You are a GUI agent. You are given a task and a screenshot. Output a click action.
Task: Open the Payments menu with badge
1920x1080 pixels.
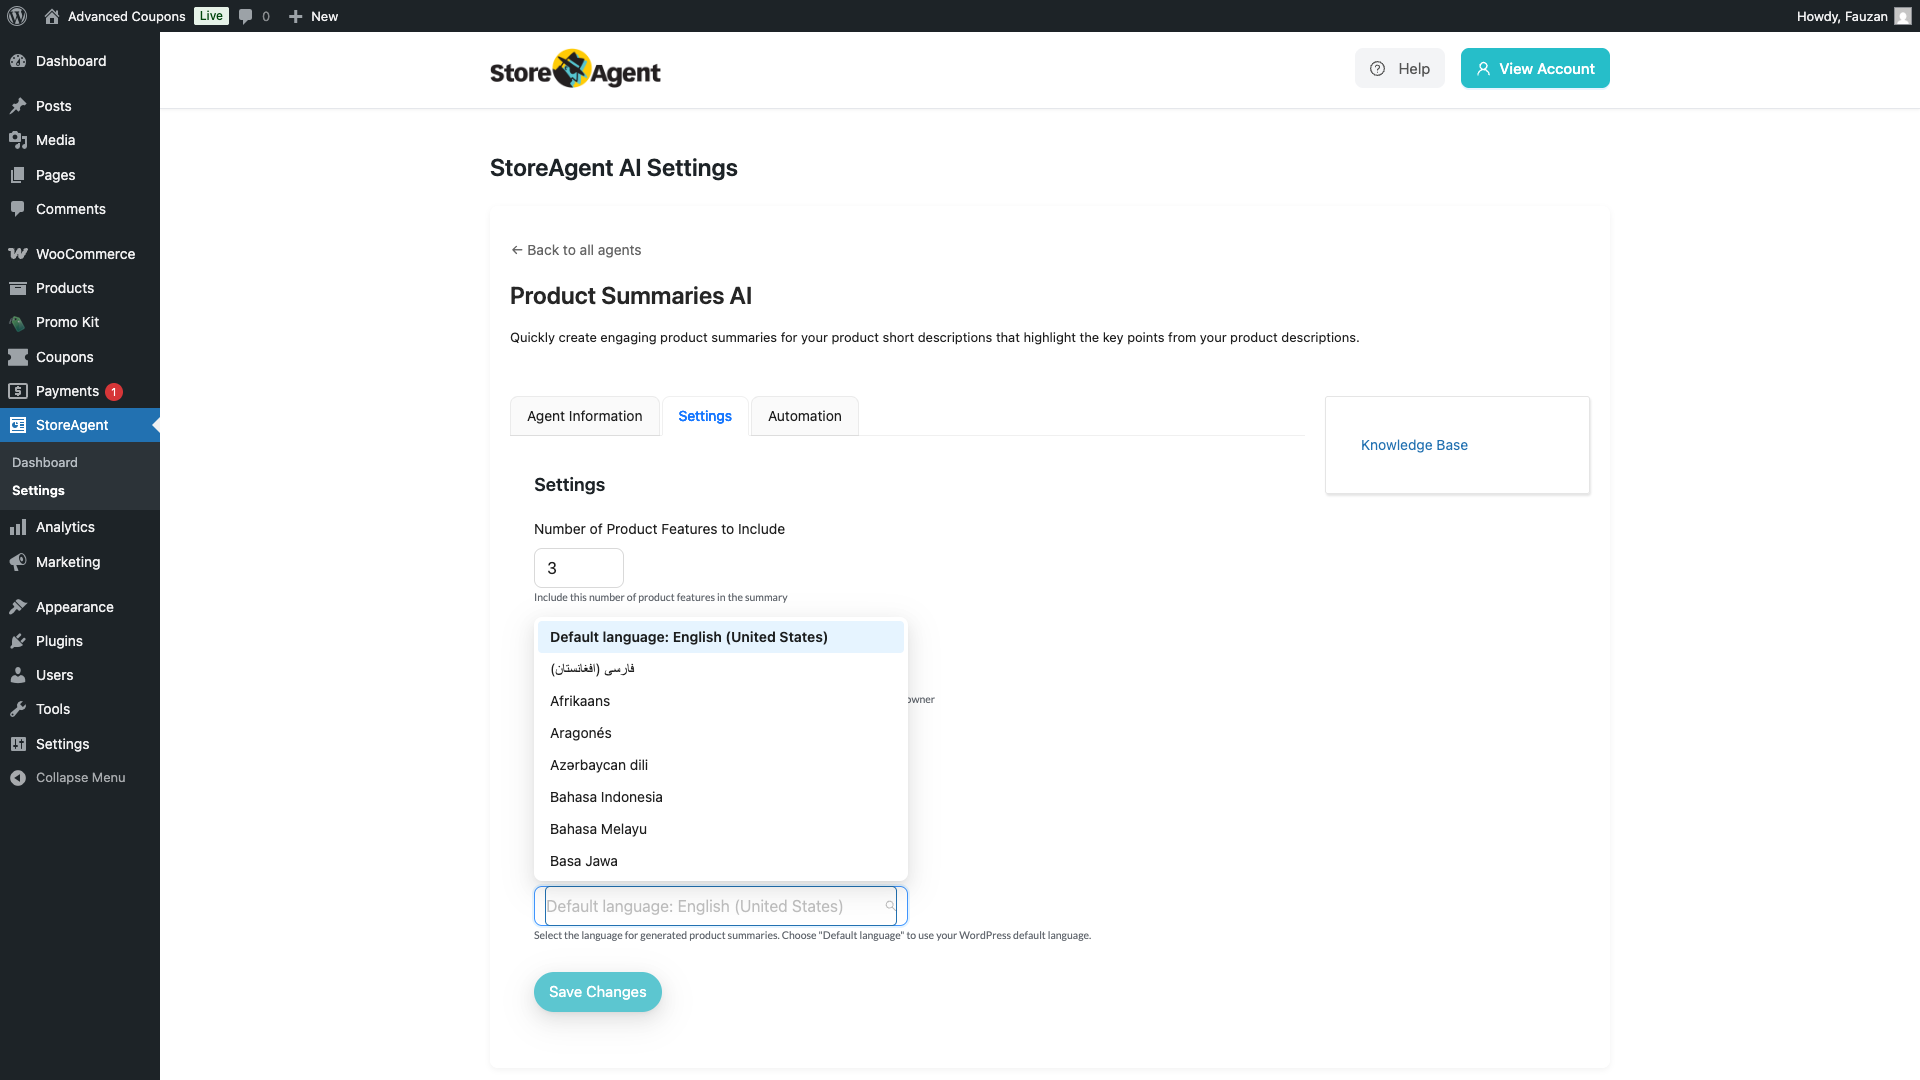pos(67,391)
